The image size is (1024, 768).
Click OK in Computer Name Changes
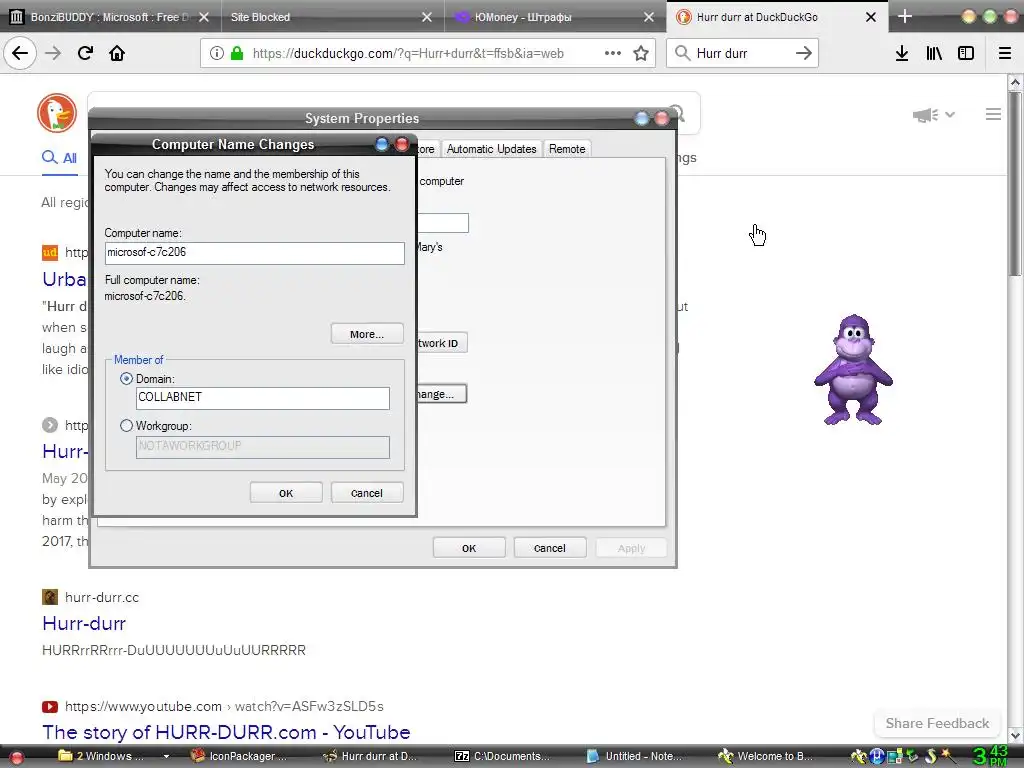click(x=286, y=492)
